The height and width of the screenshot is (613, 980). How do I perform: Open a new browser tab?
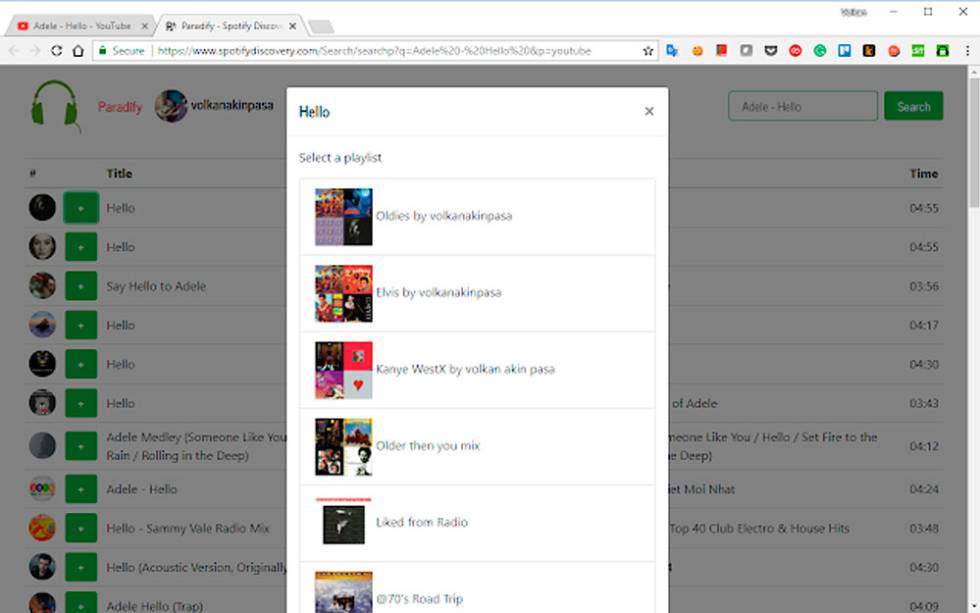click(321, 26)
